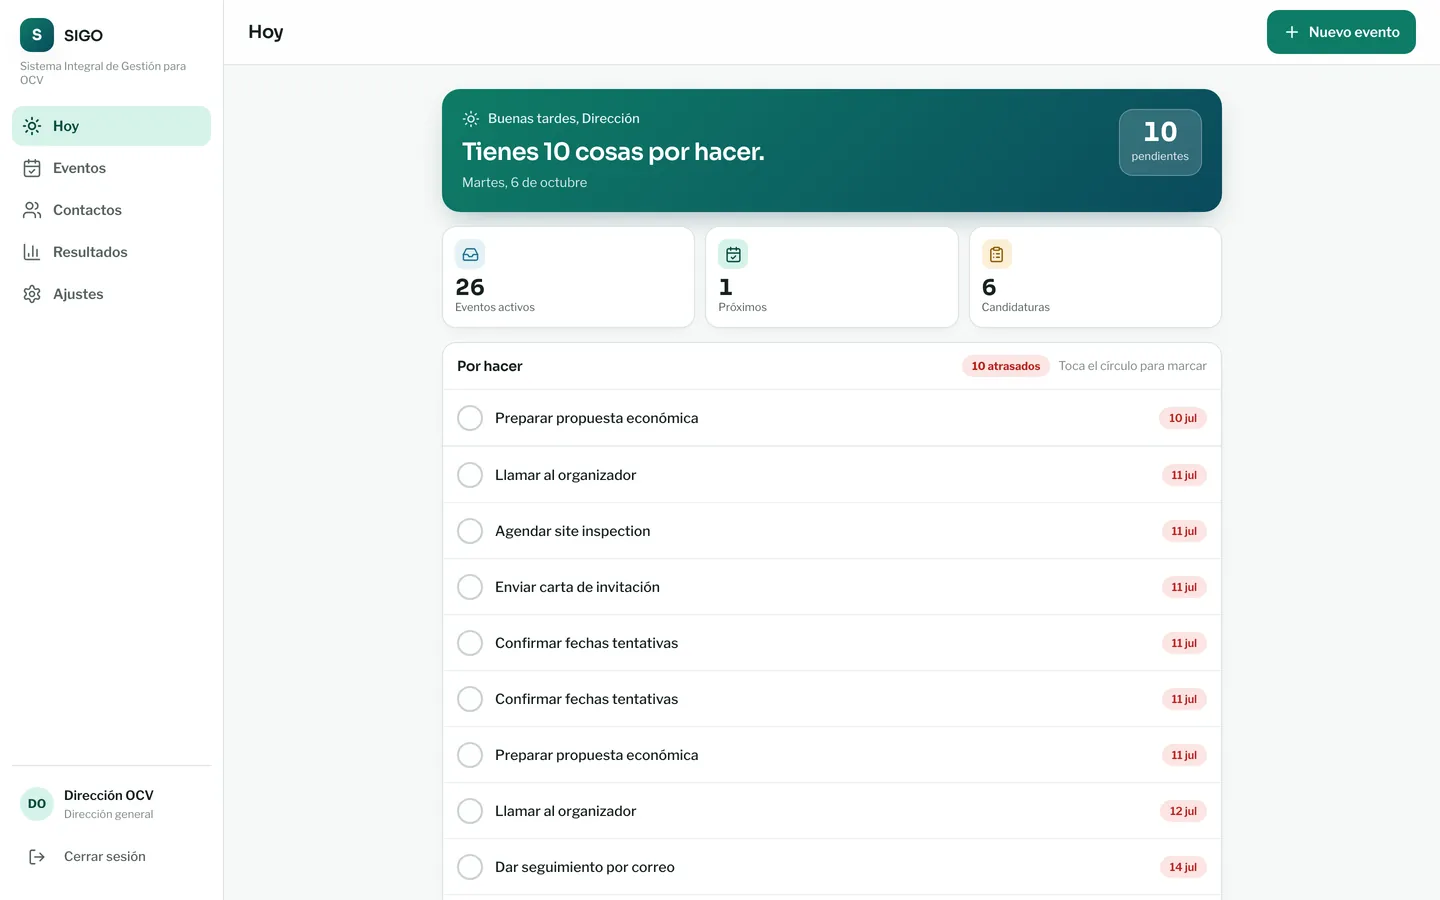Click the 12 jul date badge

pyautogui.click(x=1183, y=811)
